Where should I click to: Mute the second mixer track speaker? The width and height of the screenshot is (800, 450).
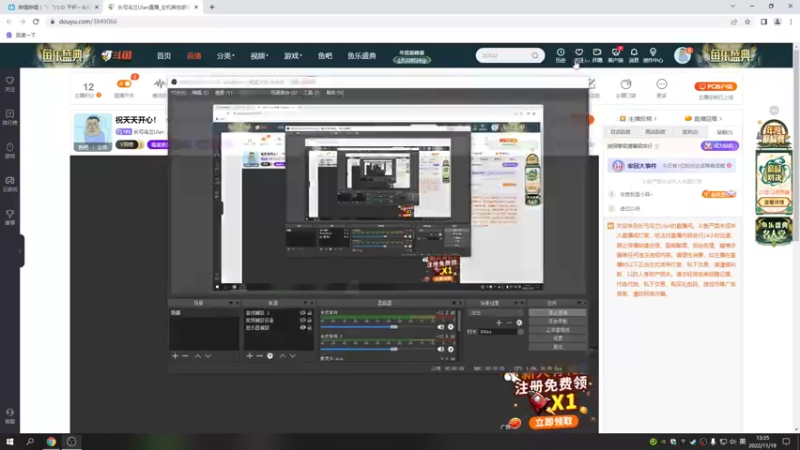pos(440,349)
